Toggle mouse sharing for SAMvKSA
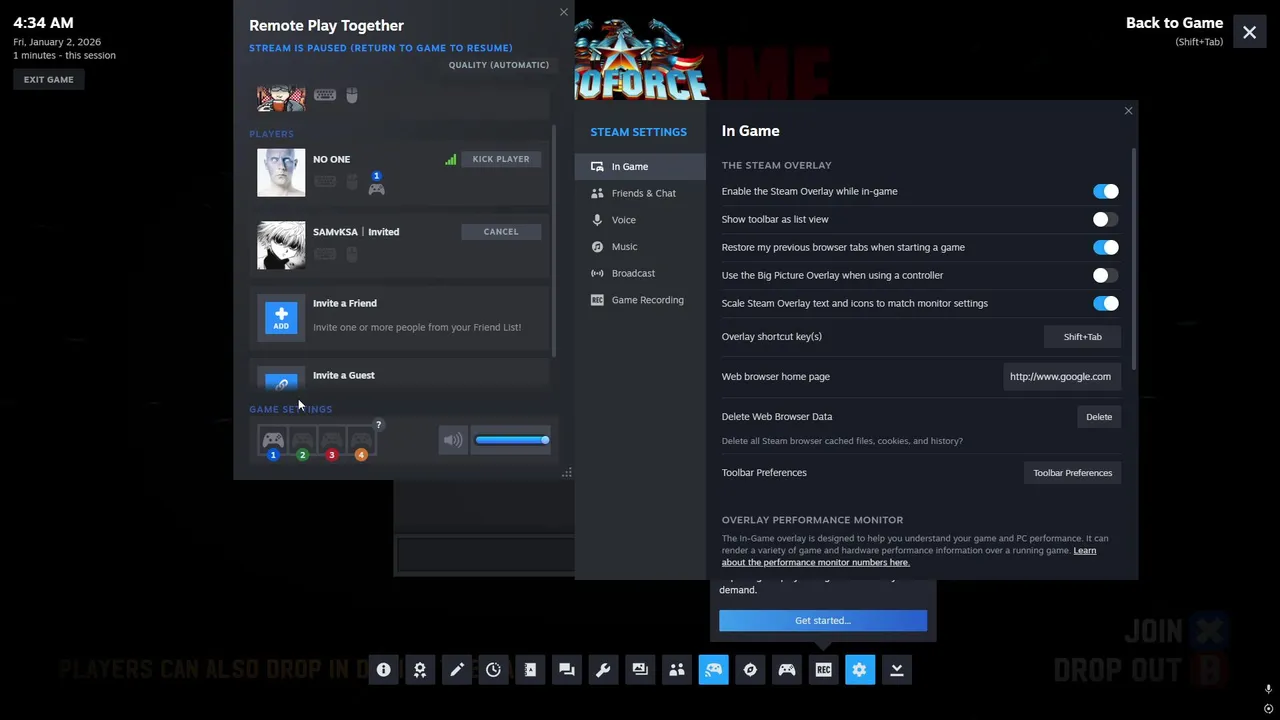 tap(352, 255)
